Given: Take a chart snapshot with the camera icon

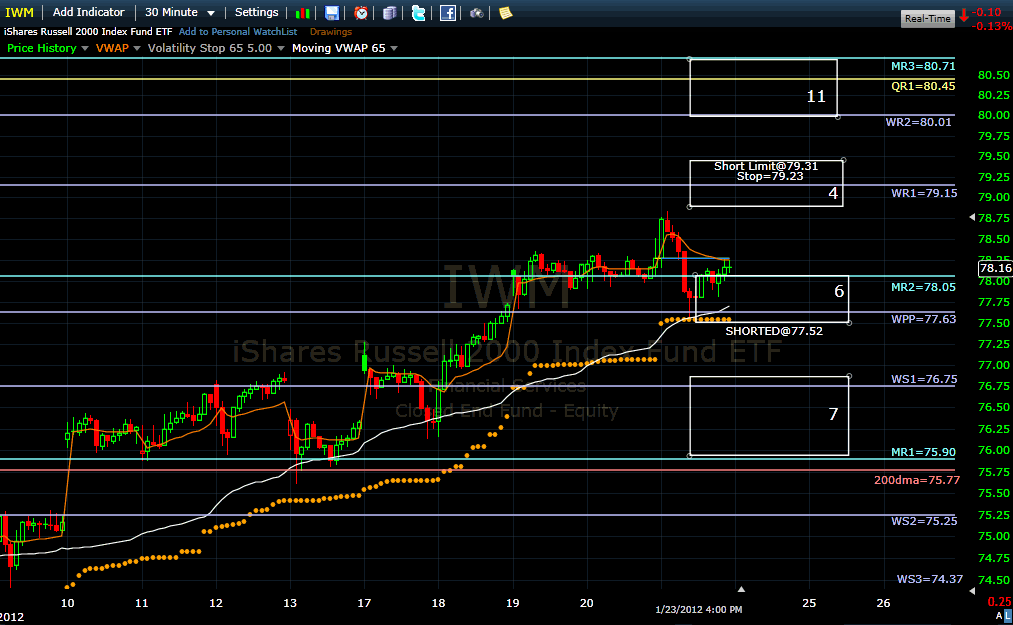Looking at the screenshot, I should point(477,13).
